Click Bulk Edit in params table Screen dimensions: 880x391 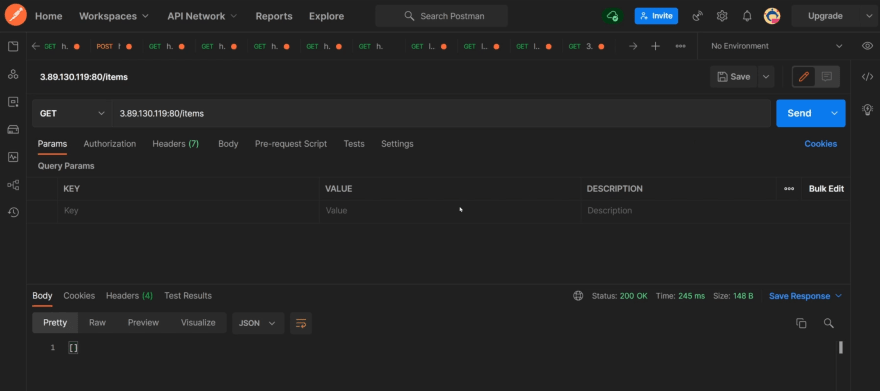click(826, 189)
